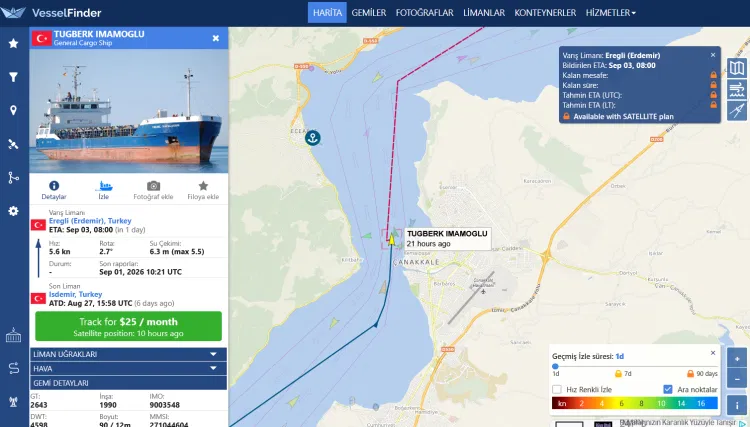Open HİZMETLER dropdown menu
The height and width of the screenshot is (427, 750).
611,13
